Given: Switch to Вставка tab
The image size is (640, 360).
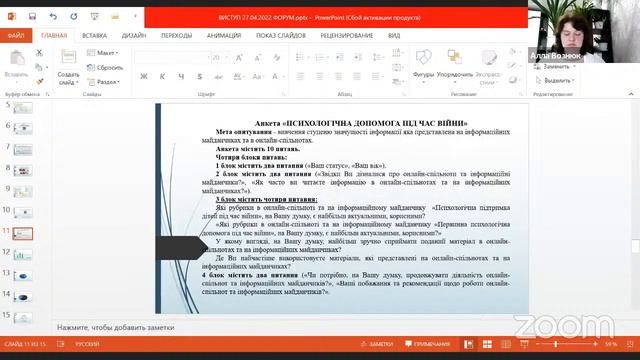Looking at the screenshot, I should [94, 36].
